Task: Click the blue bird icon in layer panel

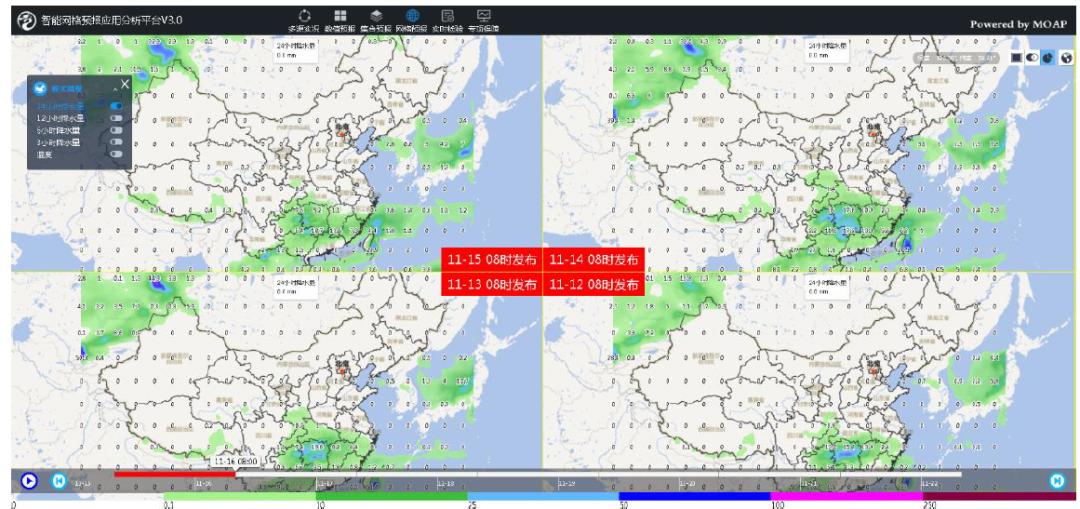Action: (x=41, y=88)
